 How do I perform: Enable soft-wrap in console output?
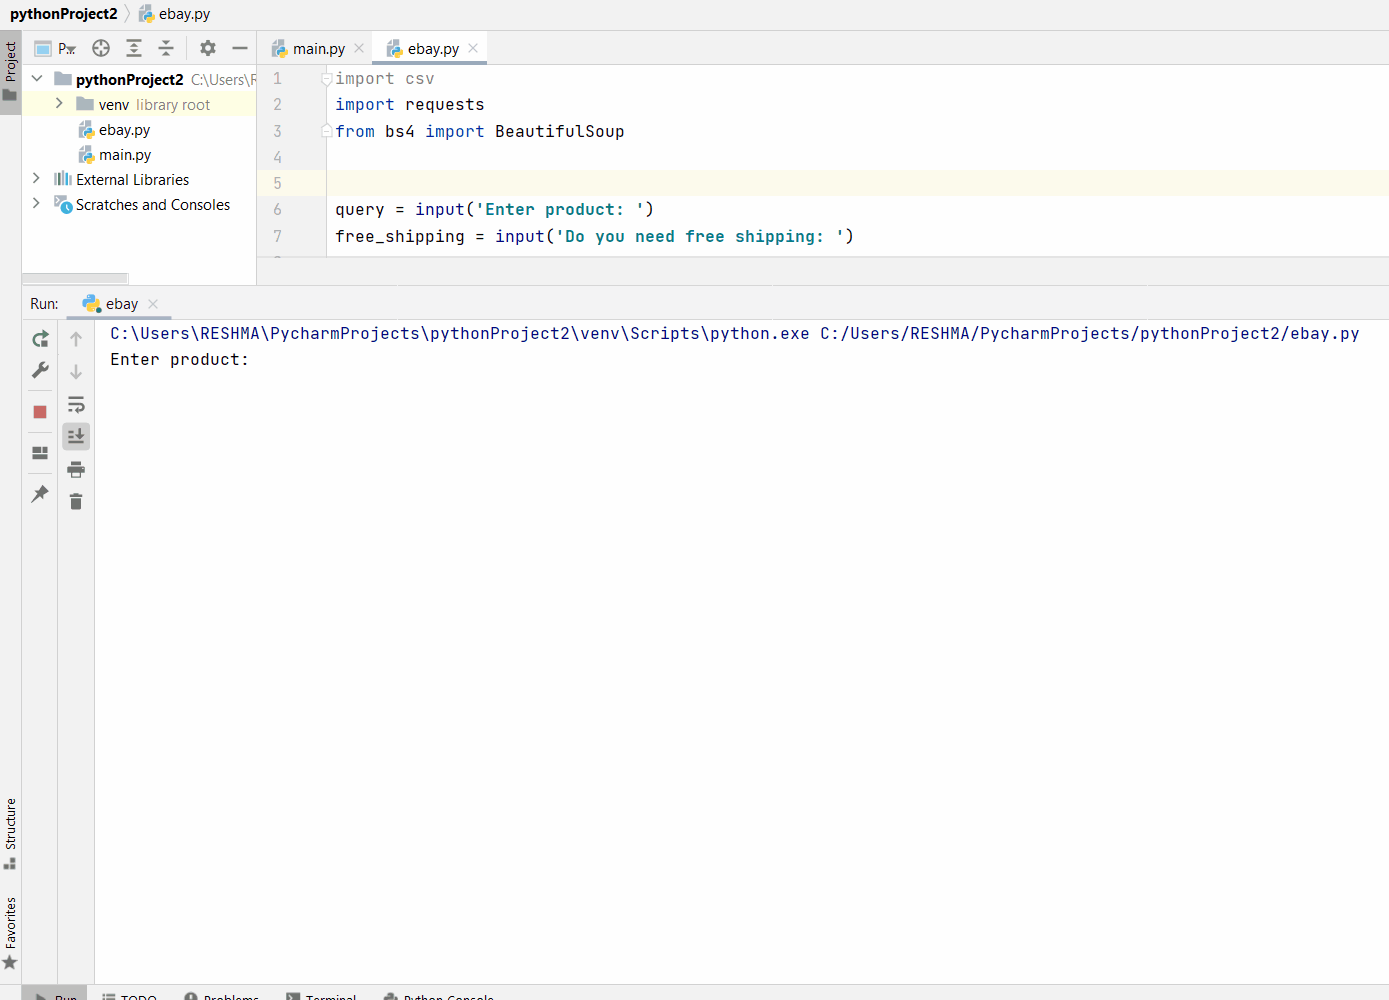[75, 404]
